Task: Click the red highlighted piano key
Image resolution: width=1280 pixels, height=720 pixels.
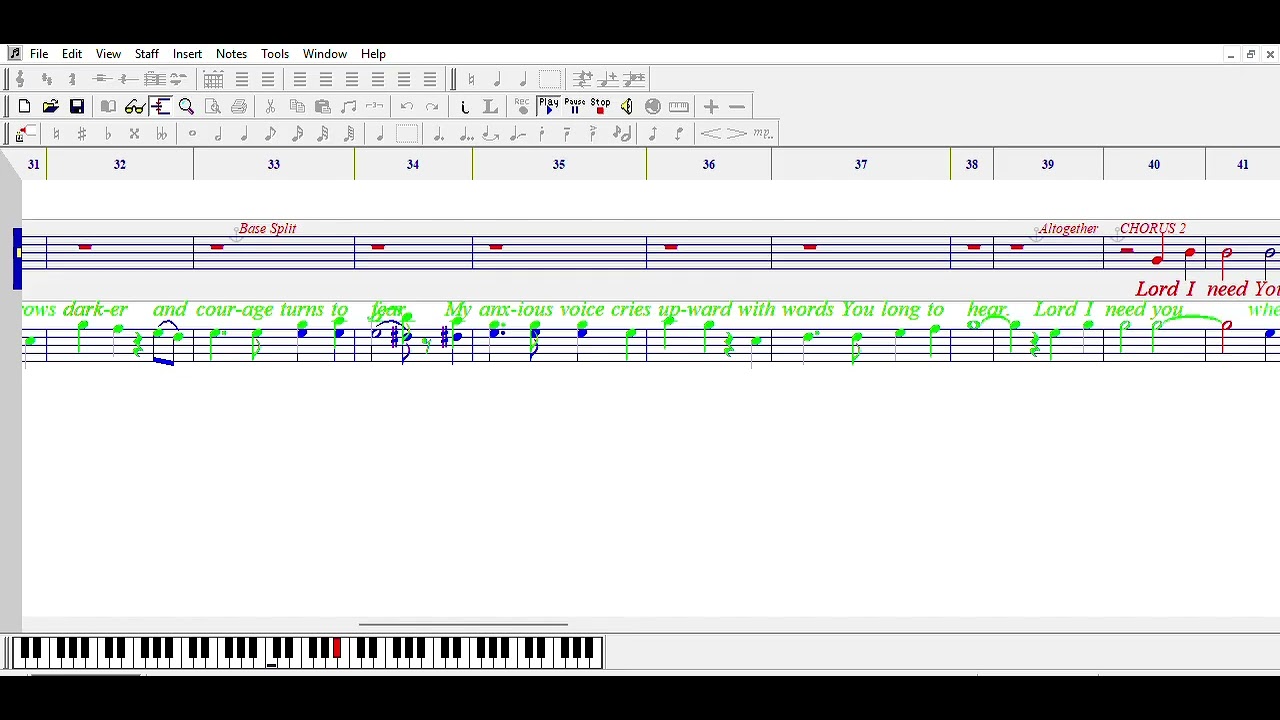Action: click(x=337, y=649)
